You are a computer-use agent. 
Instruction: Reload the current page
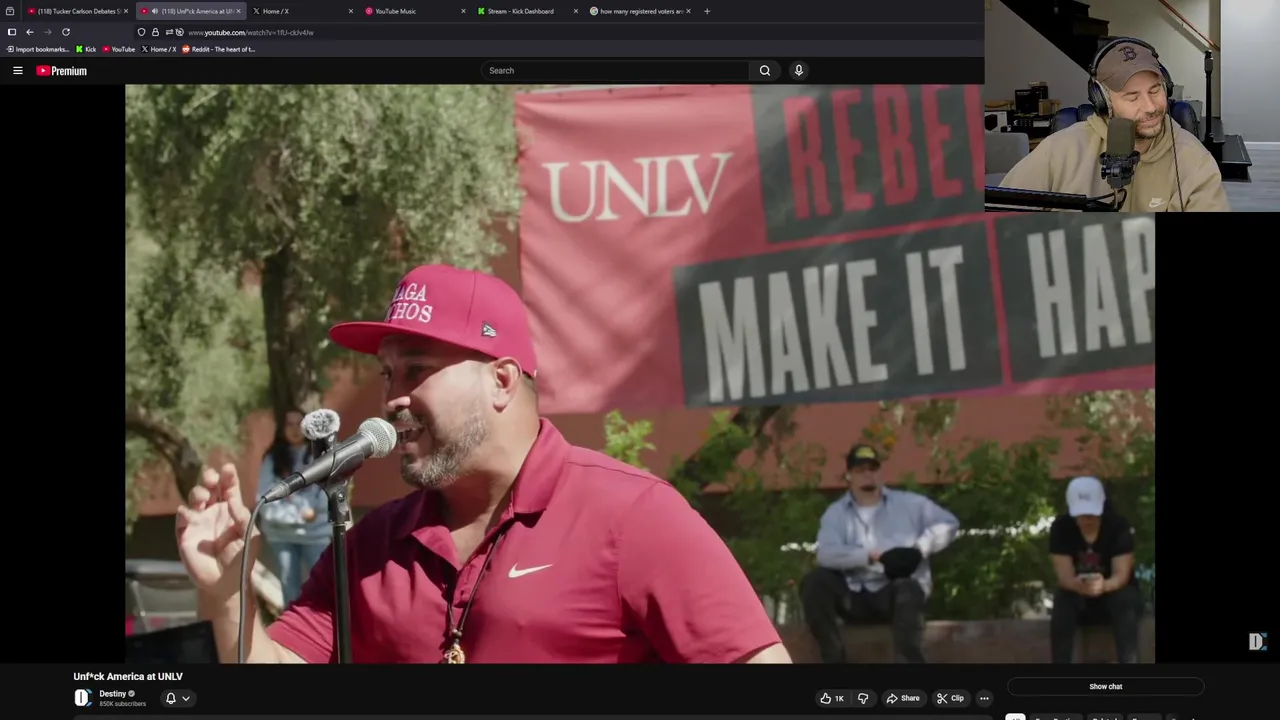(66, 32)
